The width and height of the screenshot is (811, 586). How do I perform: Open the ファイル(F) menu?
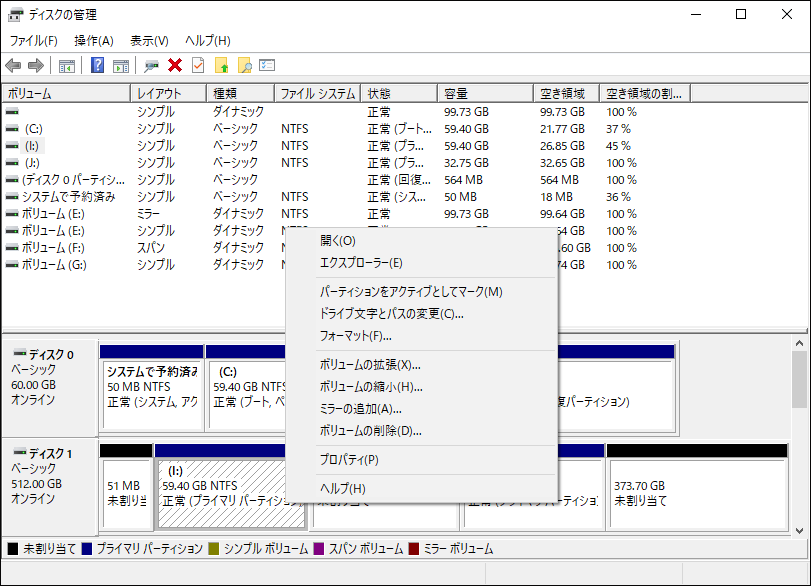tap(34, 40)
